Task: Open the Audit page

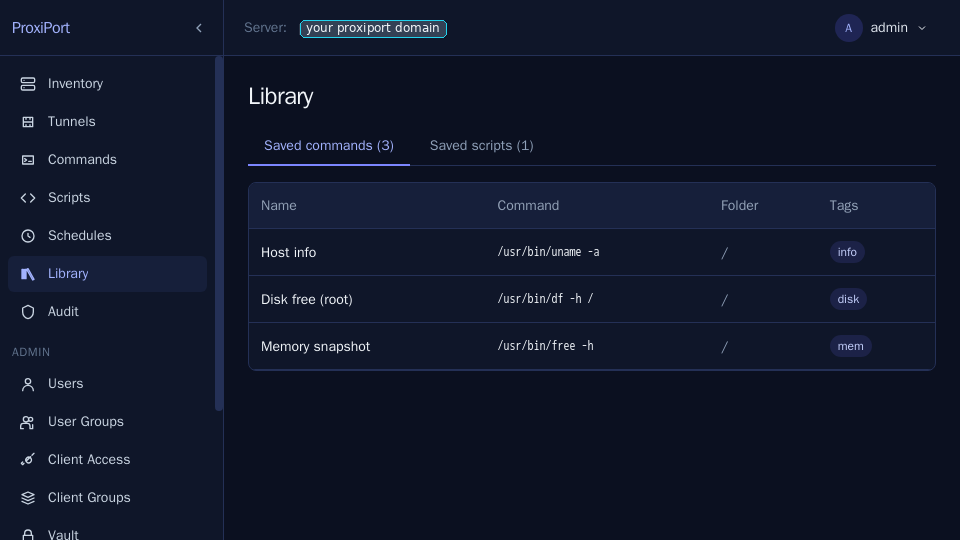Action: (107, 312)
